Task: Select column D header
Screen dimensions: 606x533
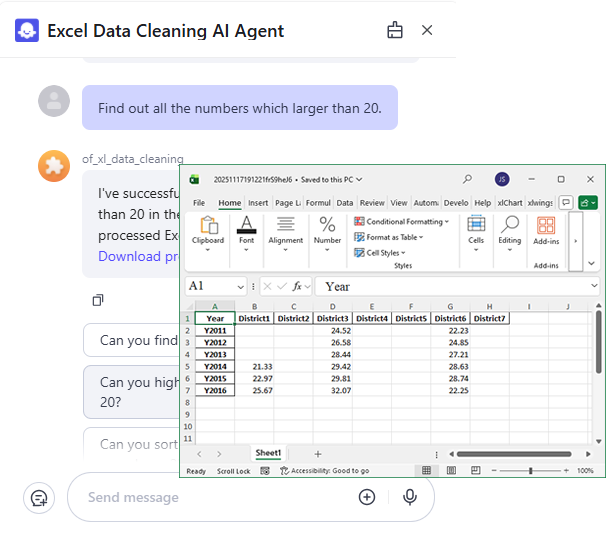Action: [332, 307]
